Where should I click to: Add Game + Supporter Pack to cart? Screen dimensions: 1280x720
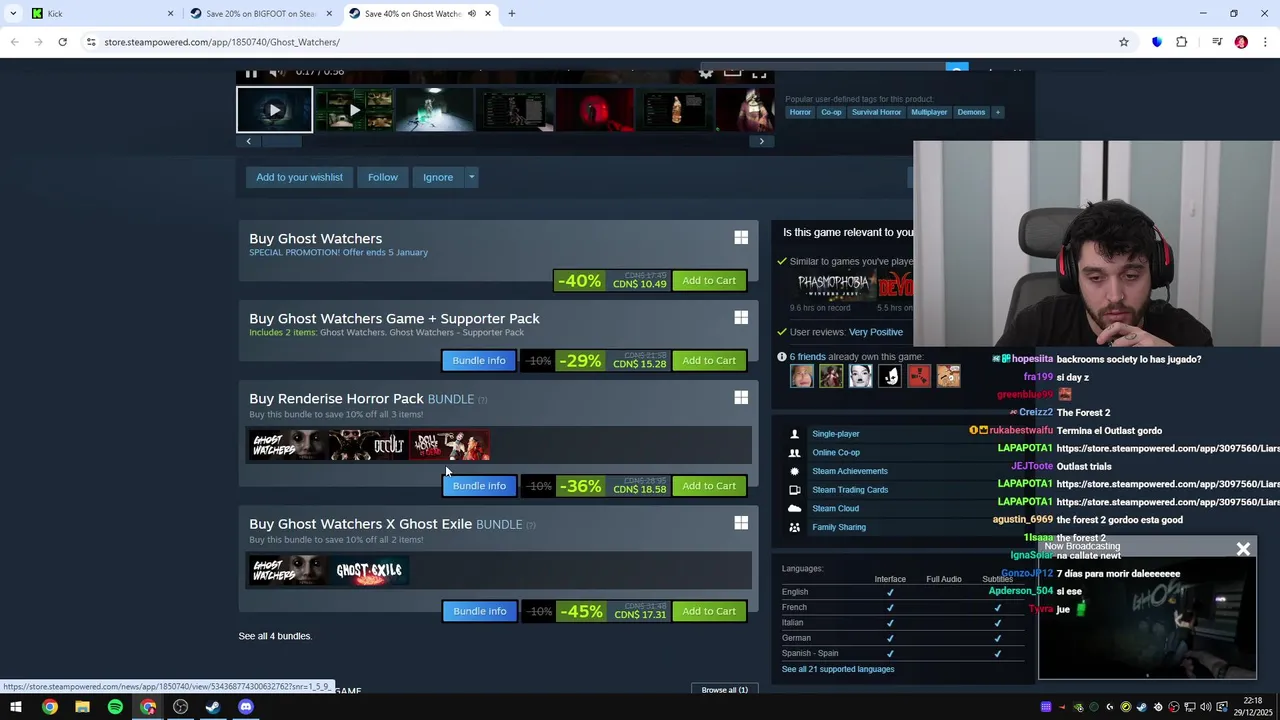pos(709,361)
